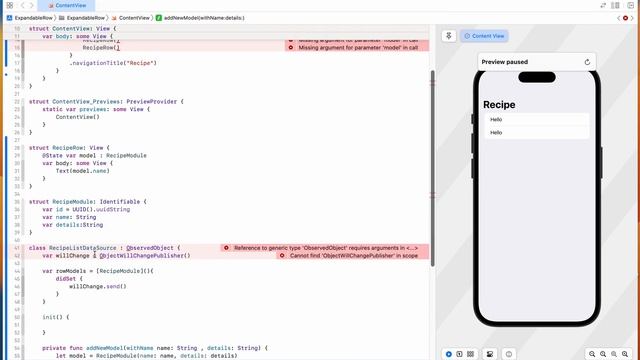Zoom out of the canvas
The width and height of the screenshot is (640, 360).
click(x=592, y=354)
